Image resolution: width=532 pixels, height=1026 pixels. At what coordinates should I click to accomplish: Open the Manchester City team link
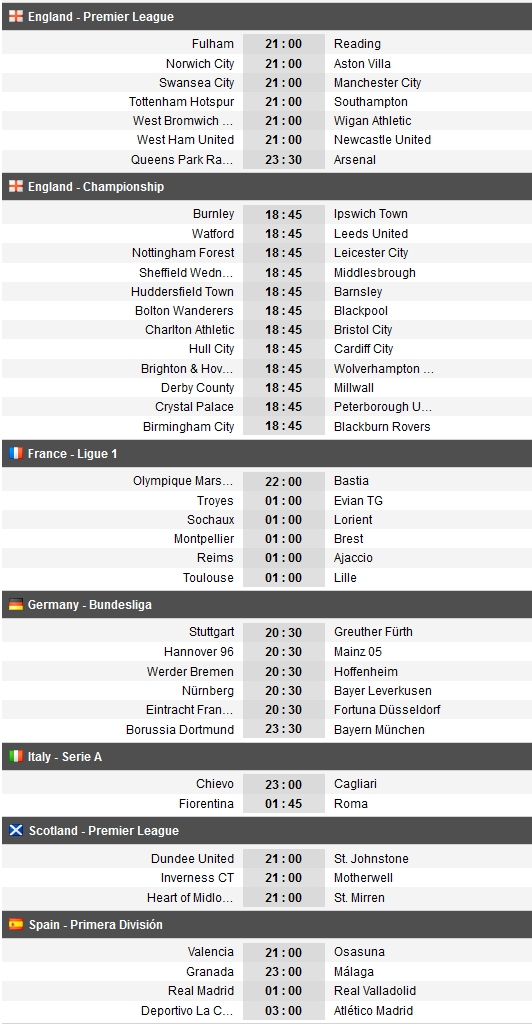click(x=378, y=82)
